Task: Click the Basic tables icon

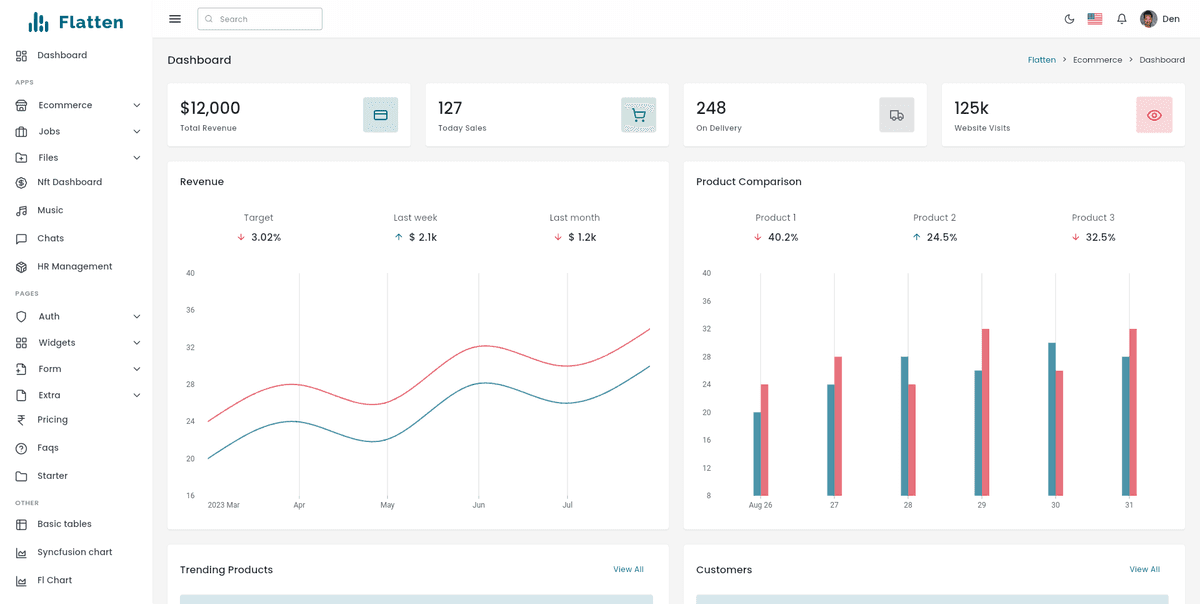Action: click(x=22, y=524)
